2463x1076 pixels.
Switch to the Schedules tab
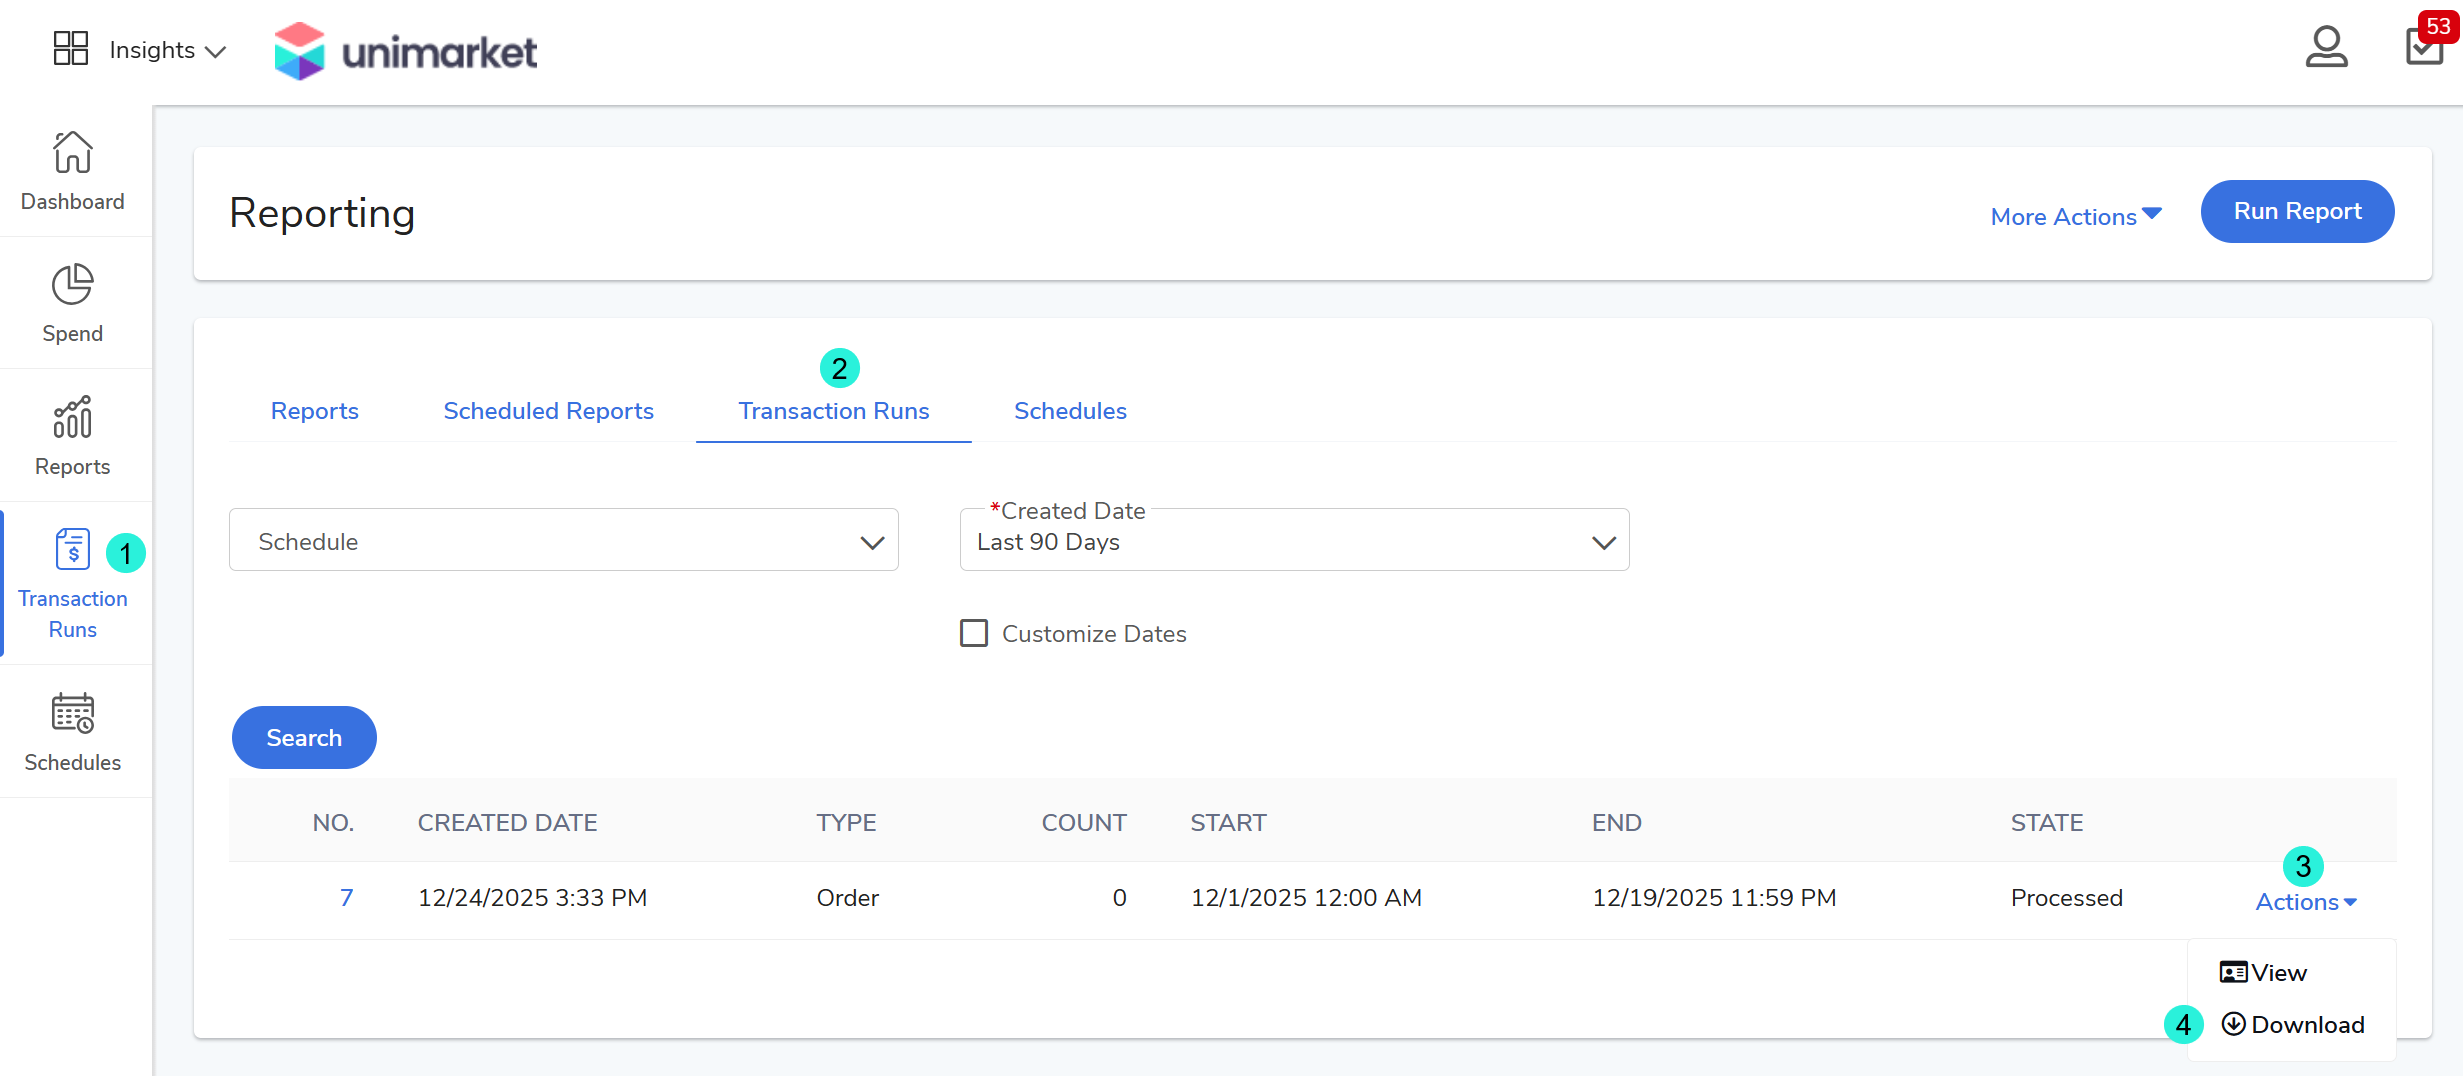[1070, 411]
